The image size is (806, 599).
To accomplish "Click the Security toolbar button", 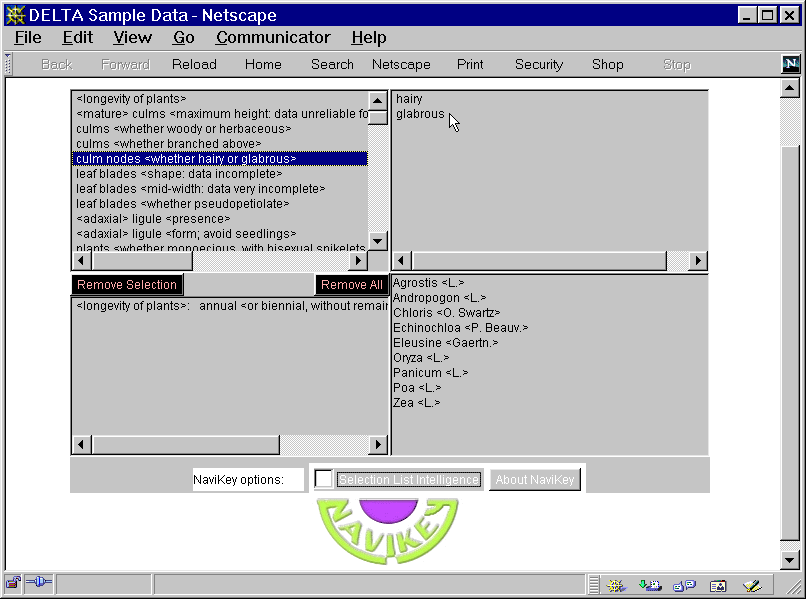I will [539, 64].
